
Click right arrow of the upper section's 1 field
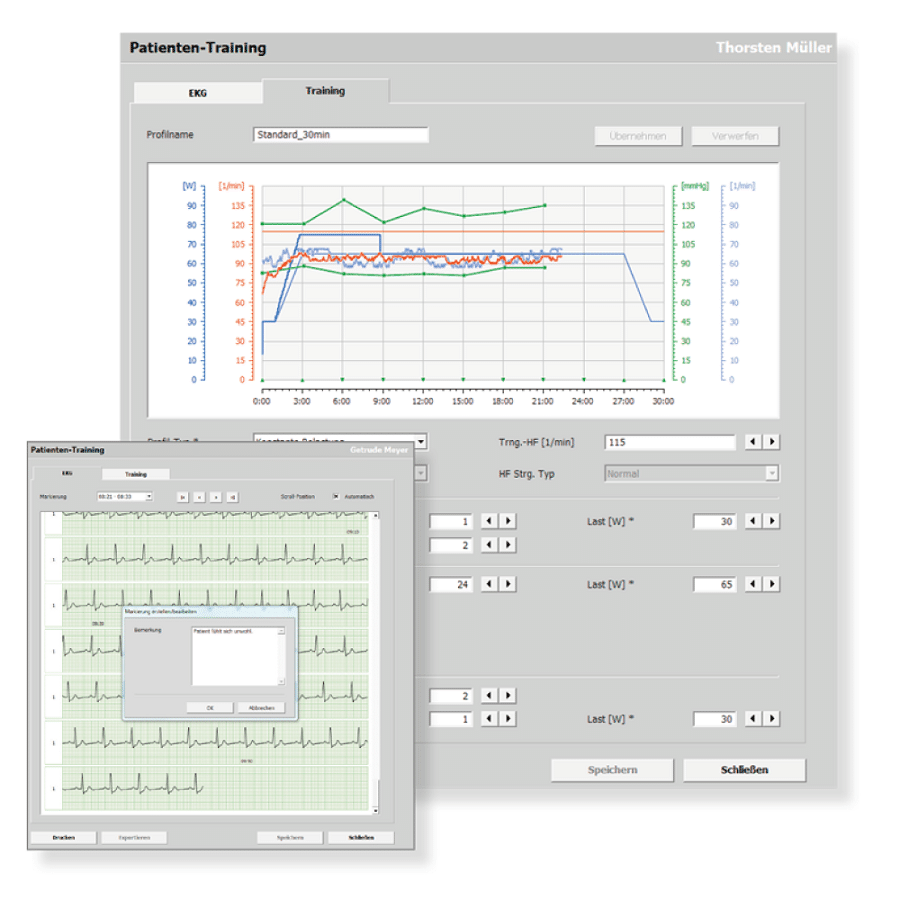point(508,521)
